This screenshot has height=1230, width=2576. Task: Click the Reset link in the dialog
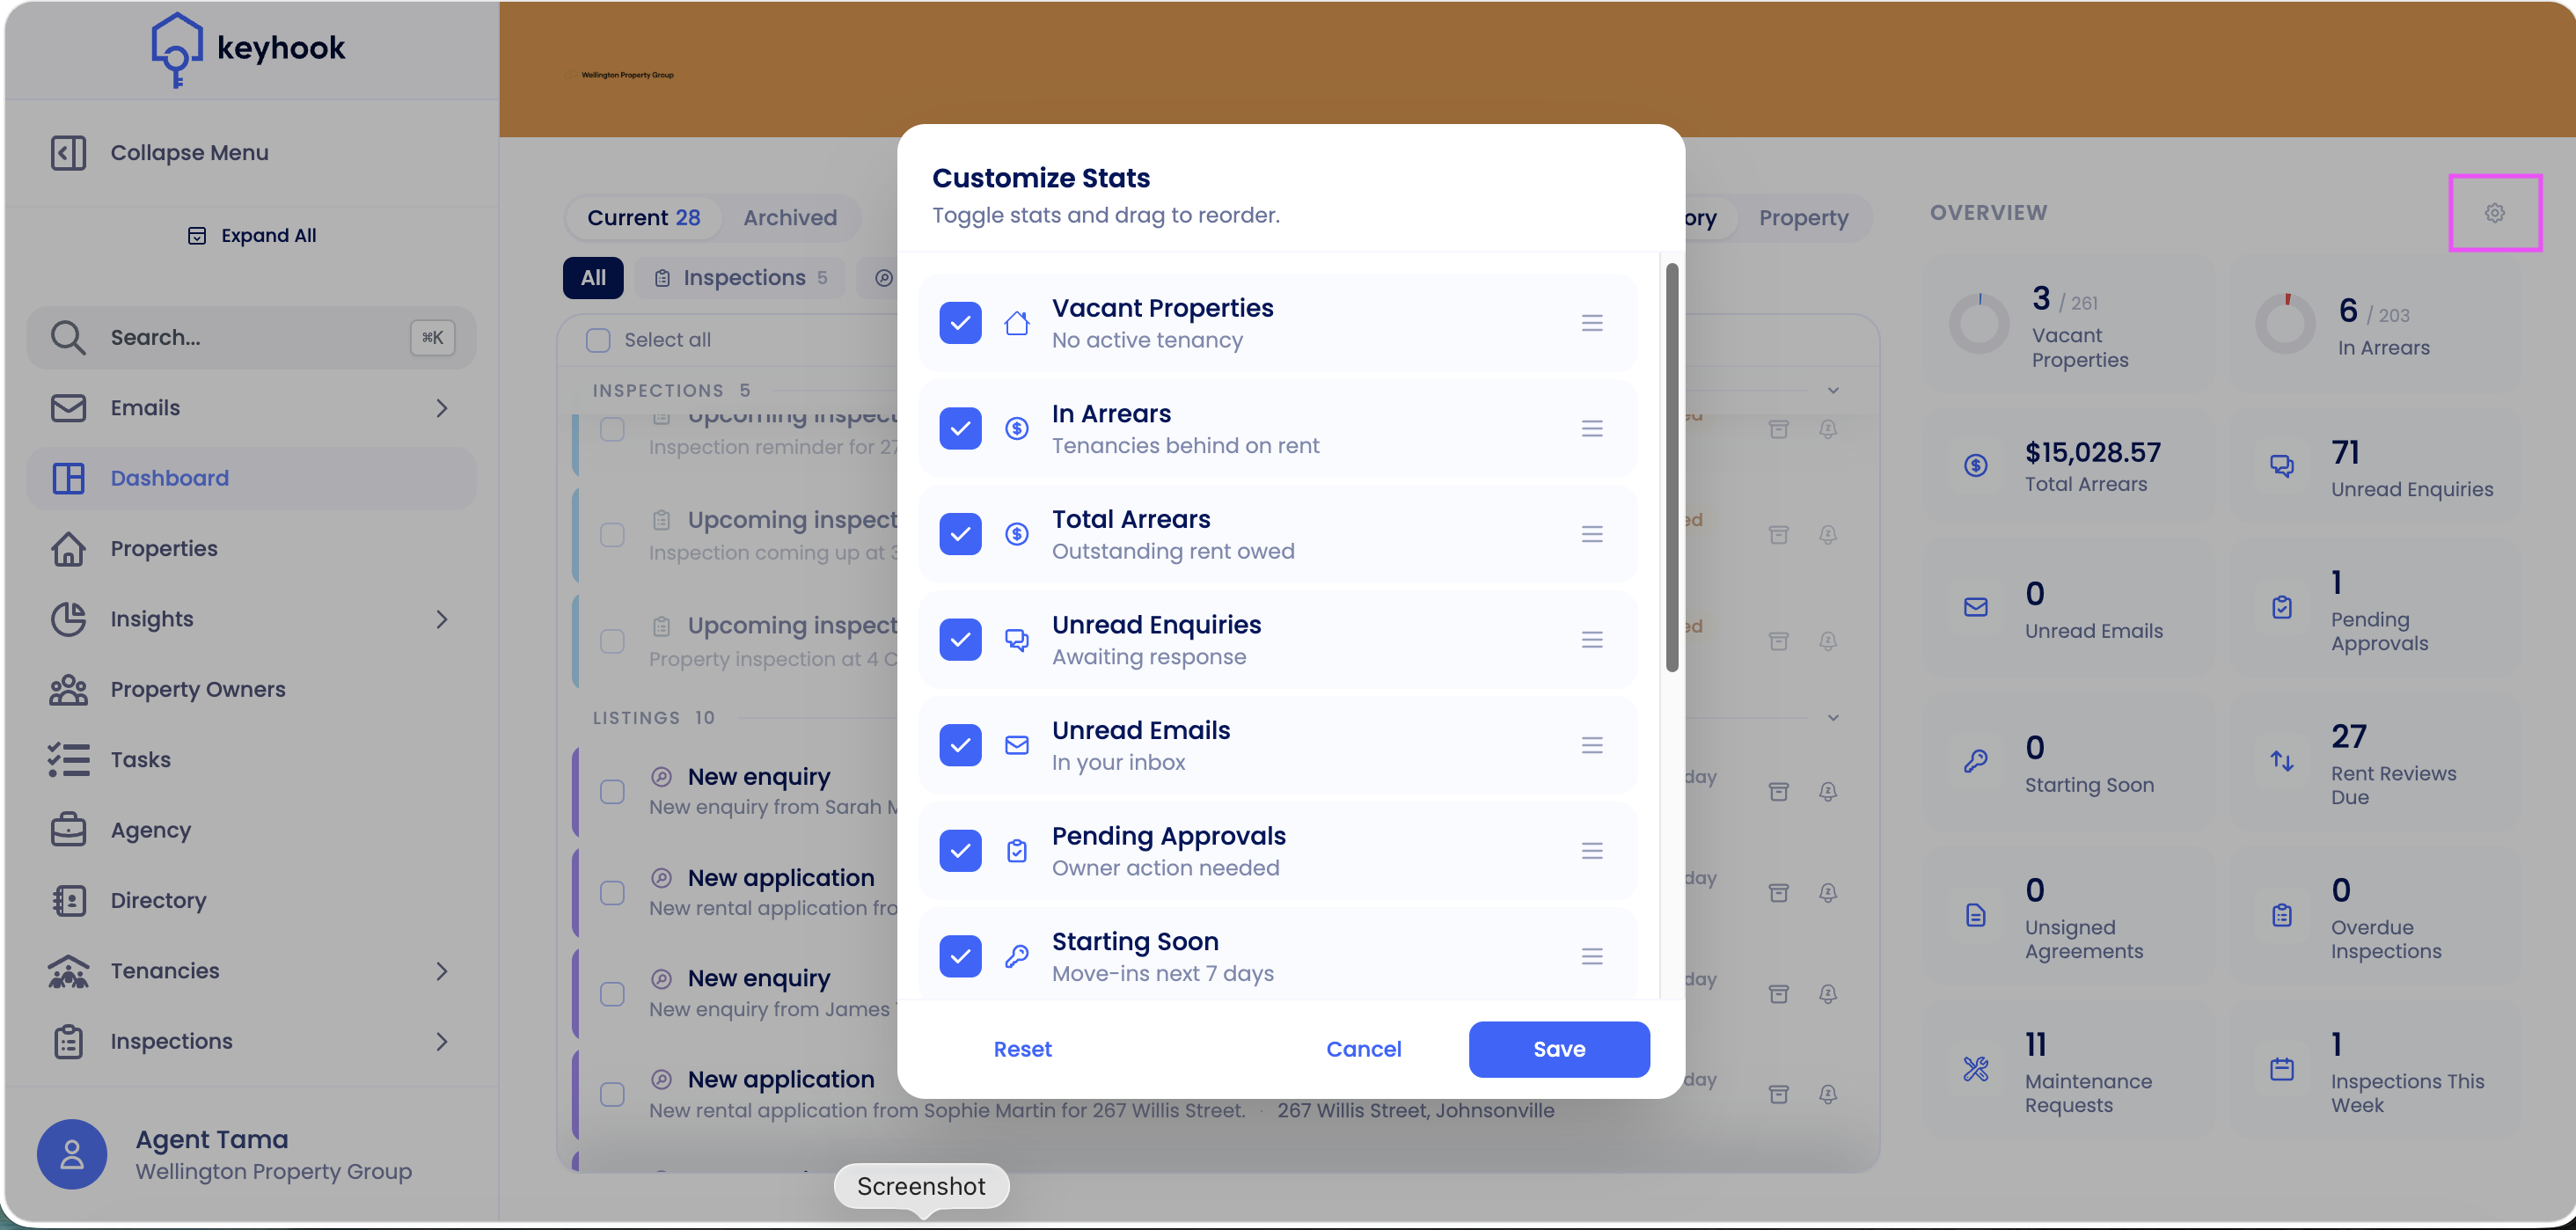click(1022, 1049)
